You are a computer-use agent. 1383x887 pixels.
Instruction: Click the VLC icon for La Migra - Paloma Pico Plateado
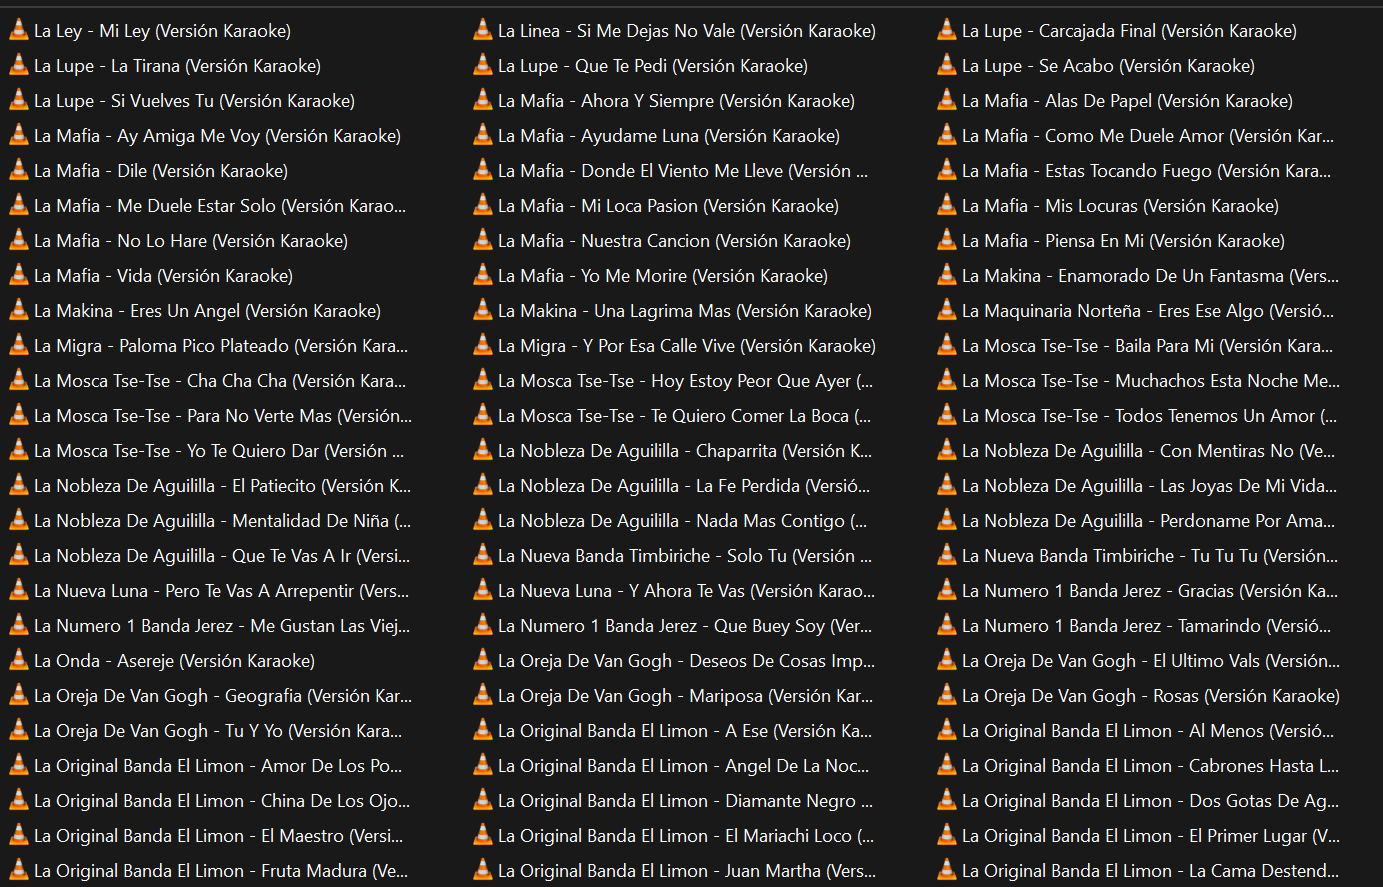point(18,346)
